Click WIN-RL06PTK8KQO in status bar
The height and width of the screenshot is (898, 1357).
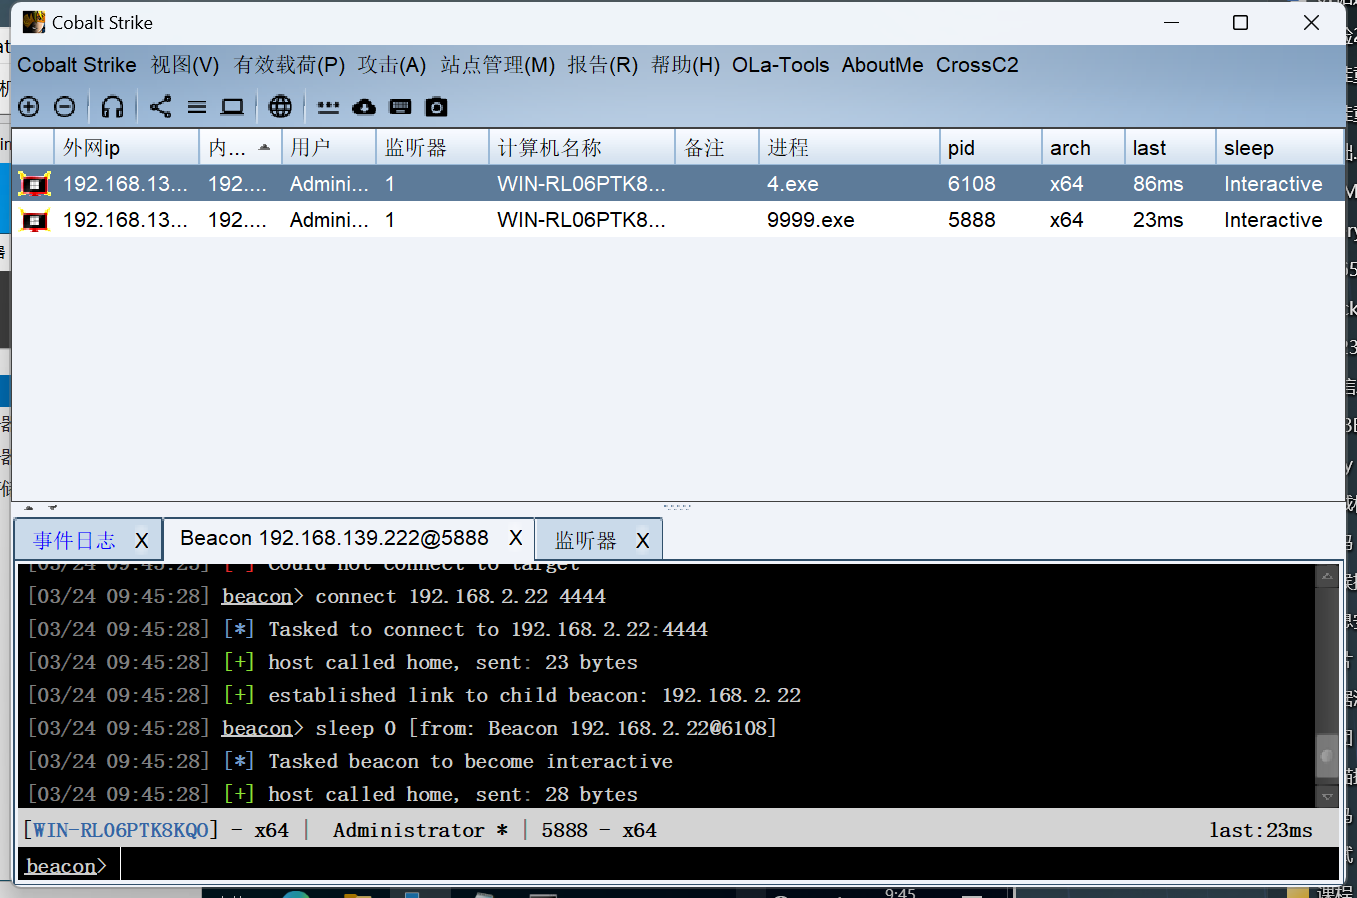pos(121,830)
